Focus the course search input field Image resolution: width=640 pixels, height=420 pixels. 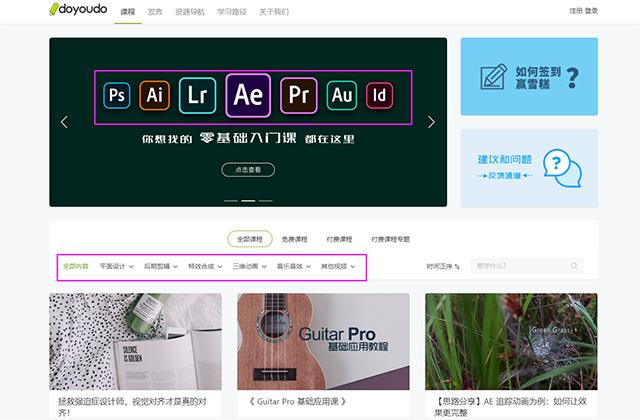pos(527,266)
